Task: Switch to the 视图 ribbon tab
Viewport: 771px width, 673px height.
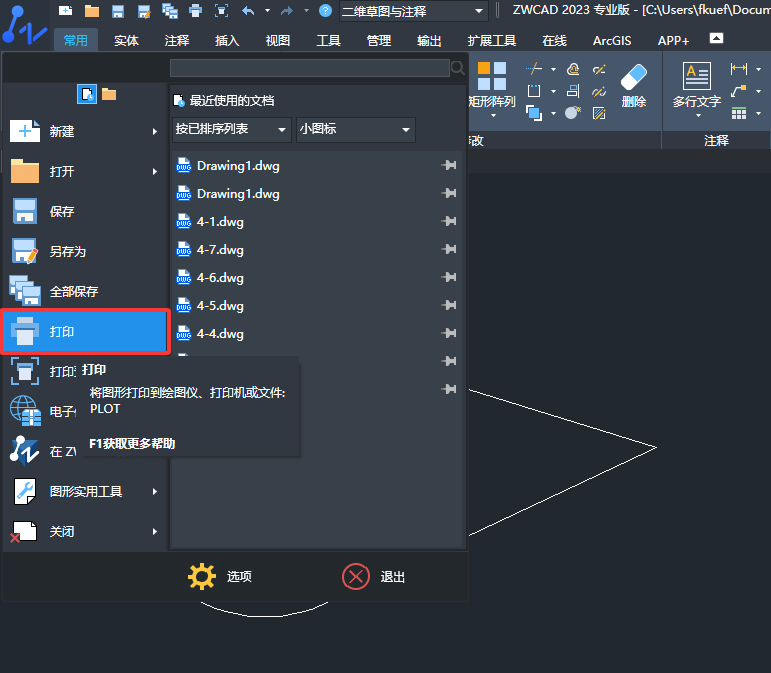Action: pyautogui.click(x=278, y=40)
